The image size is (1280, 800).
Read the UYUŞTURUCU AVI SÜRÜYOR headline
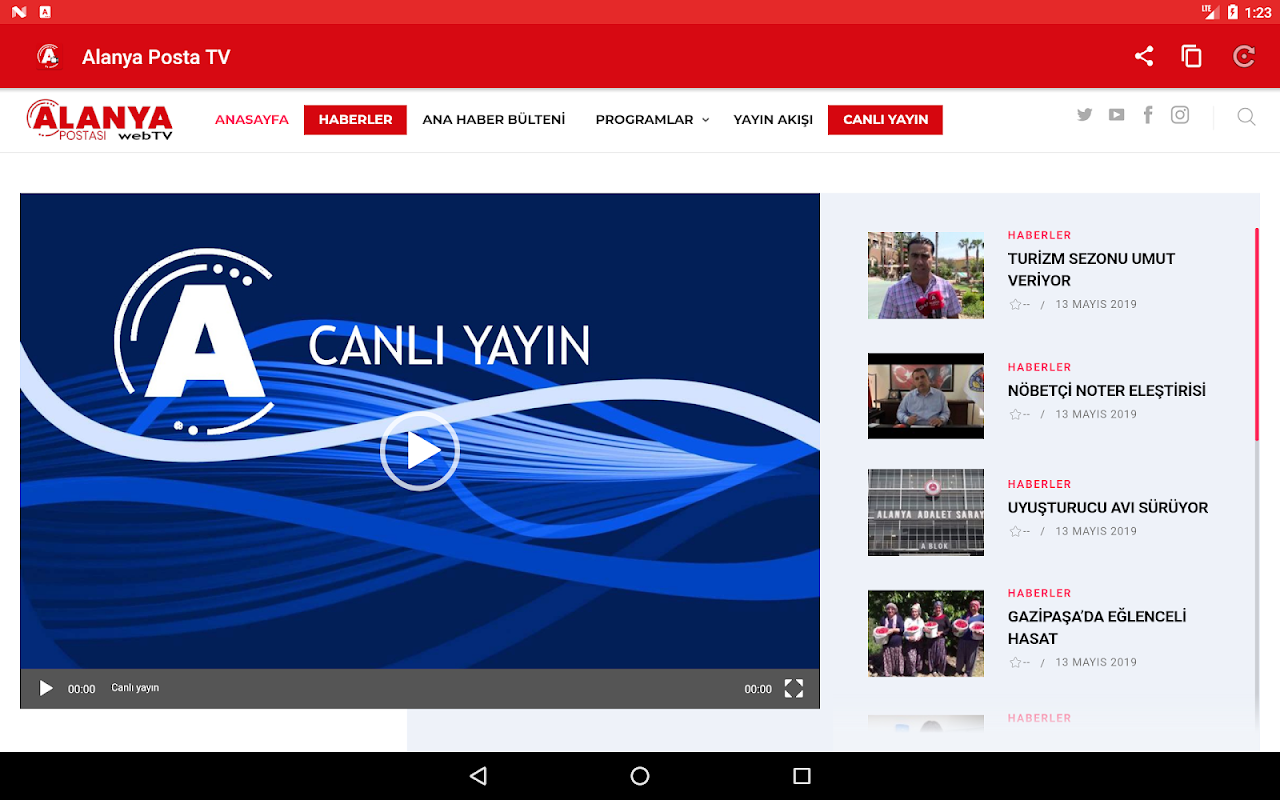tap(1108, 507)
